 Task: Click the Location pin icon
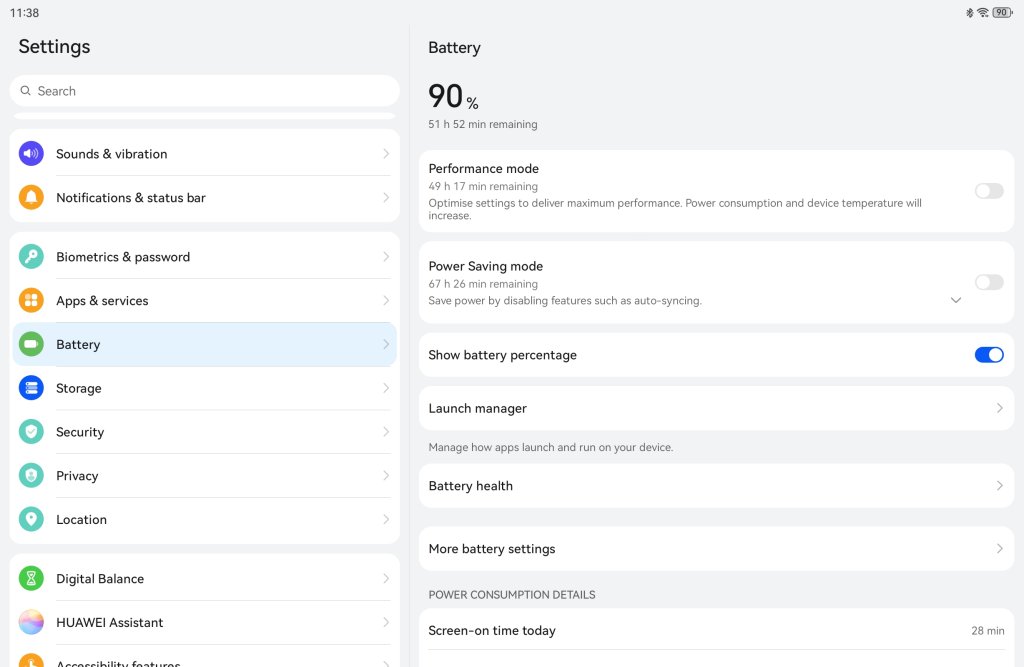pos(31,520)
